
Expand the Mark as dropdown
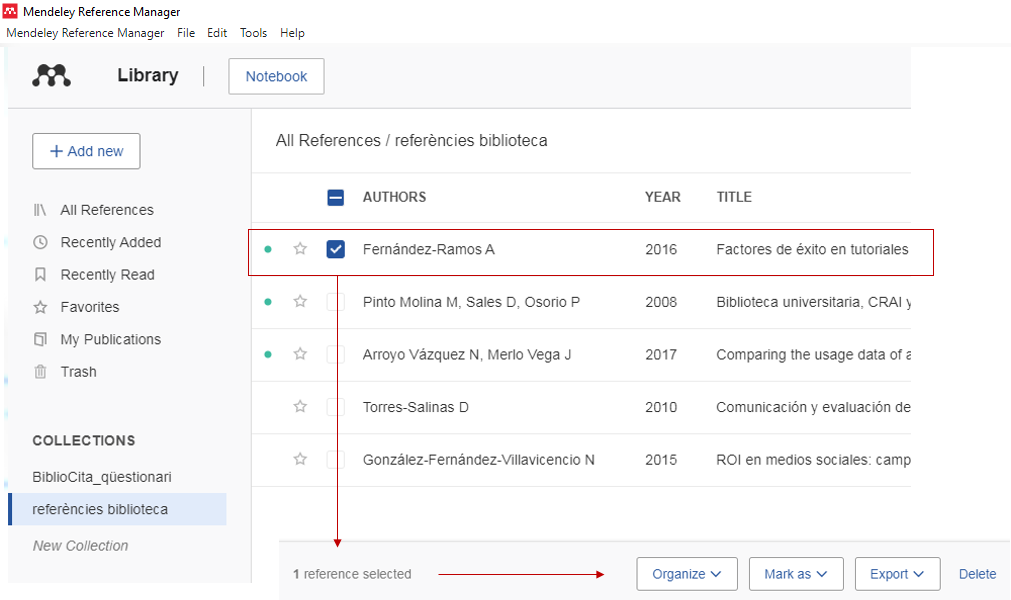[x=796, y=574]
